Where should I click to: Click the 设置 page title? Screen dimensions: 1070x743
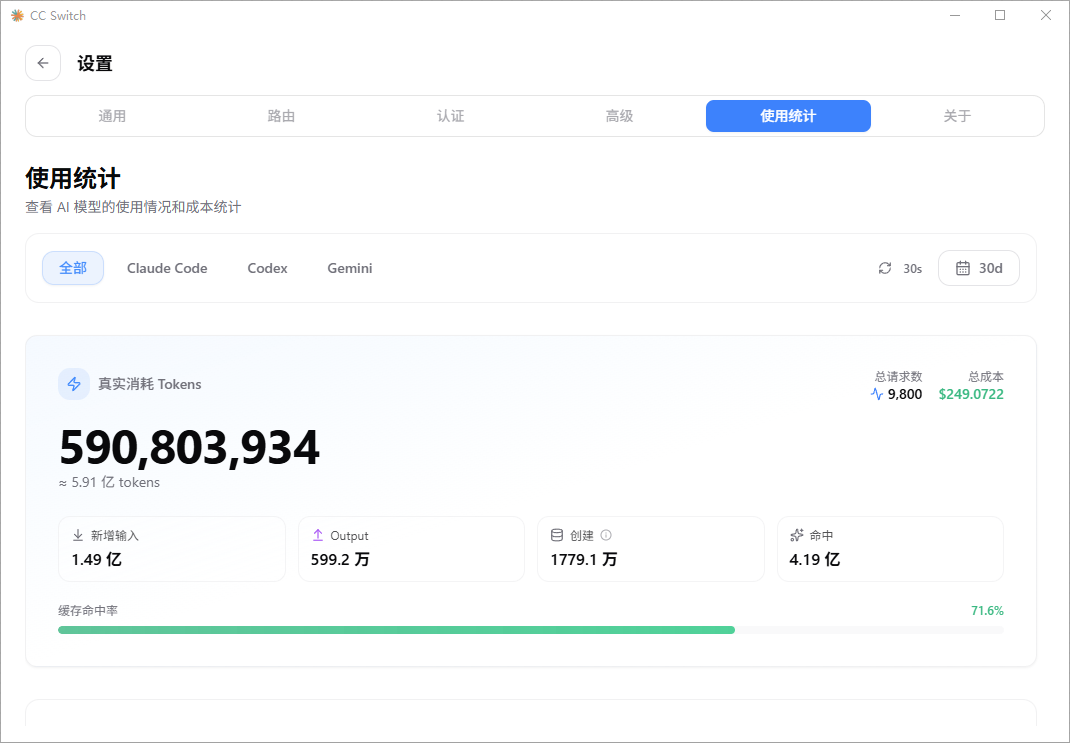pyautogui.click(x=95, y=63)
